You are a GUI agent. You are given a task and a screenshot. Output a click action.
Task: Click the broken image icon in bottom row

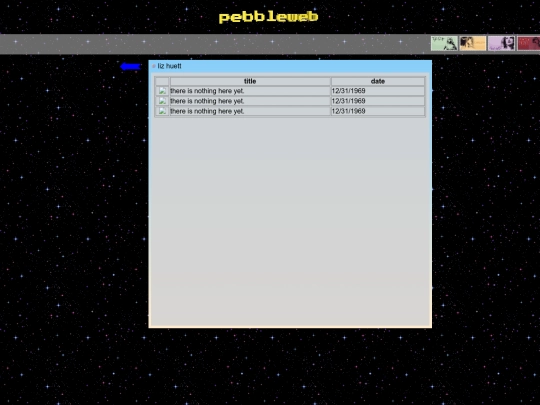click(162, 111)
